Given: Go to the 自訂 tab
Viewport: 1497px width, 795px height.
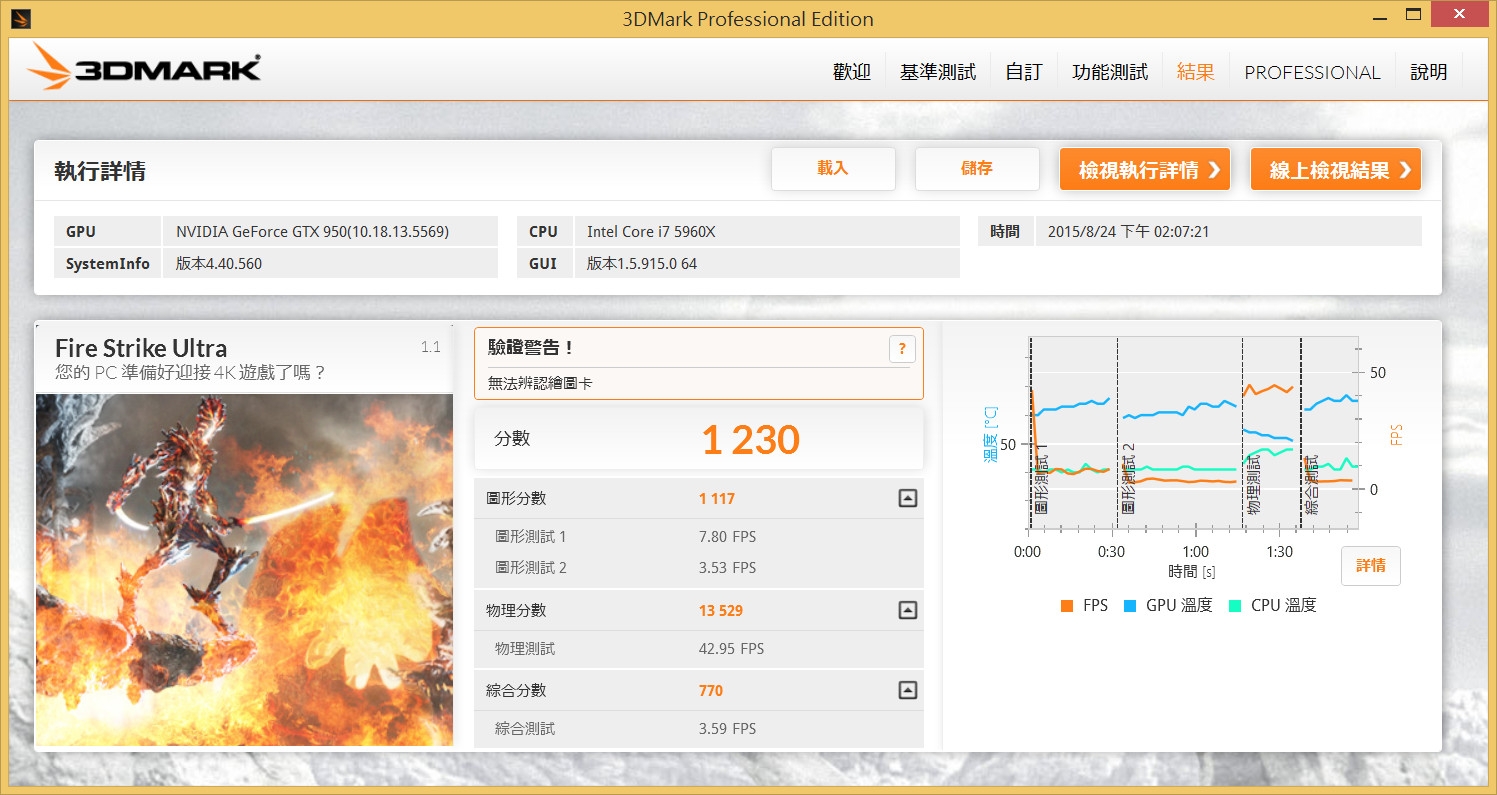Looking at the screenshot, I should point(1024,72).
